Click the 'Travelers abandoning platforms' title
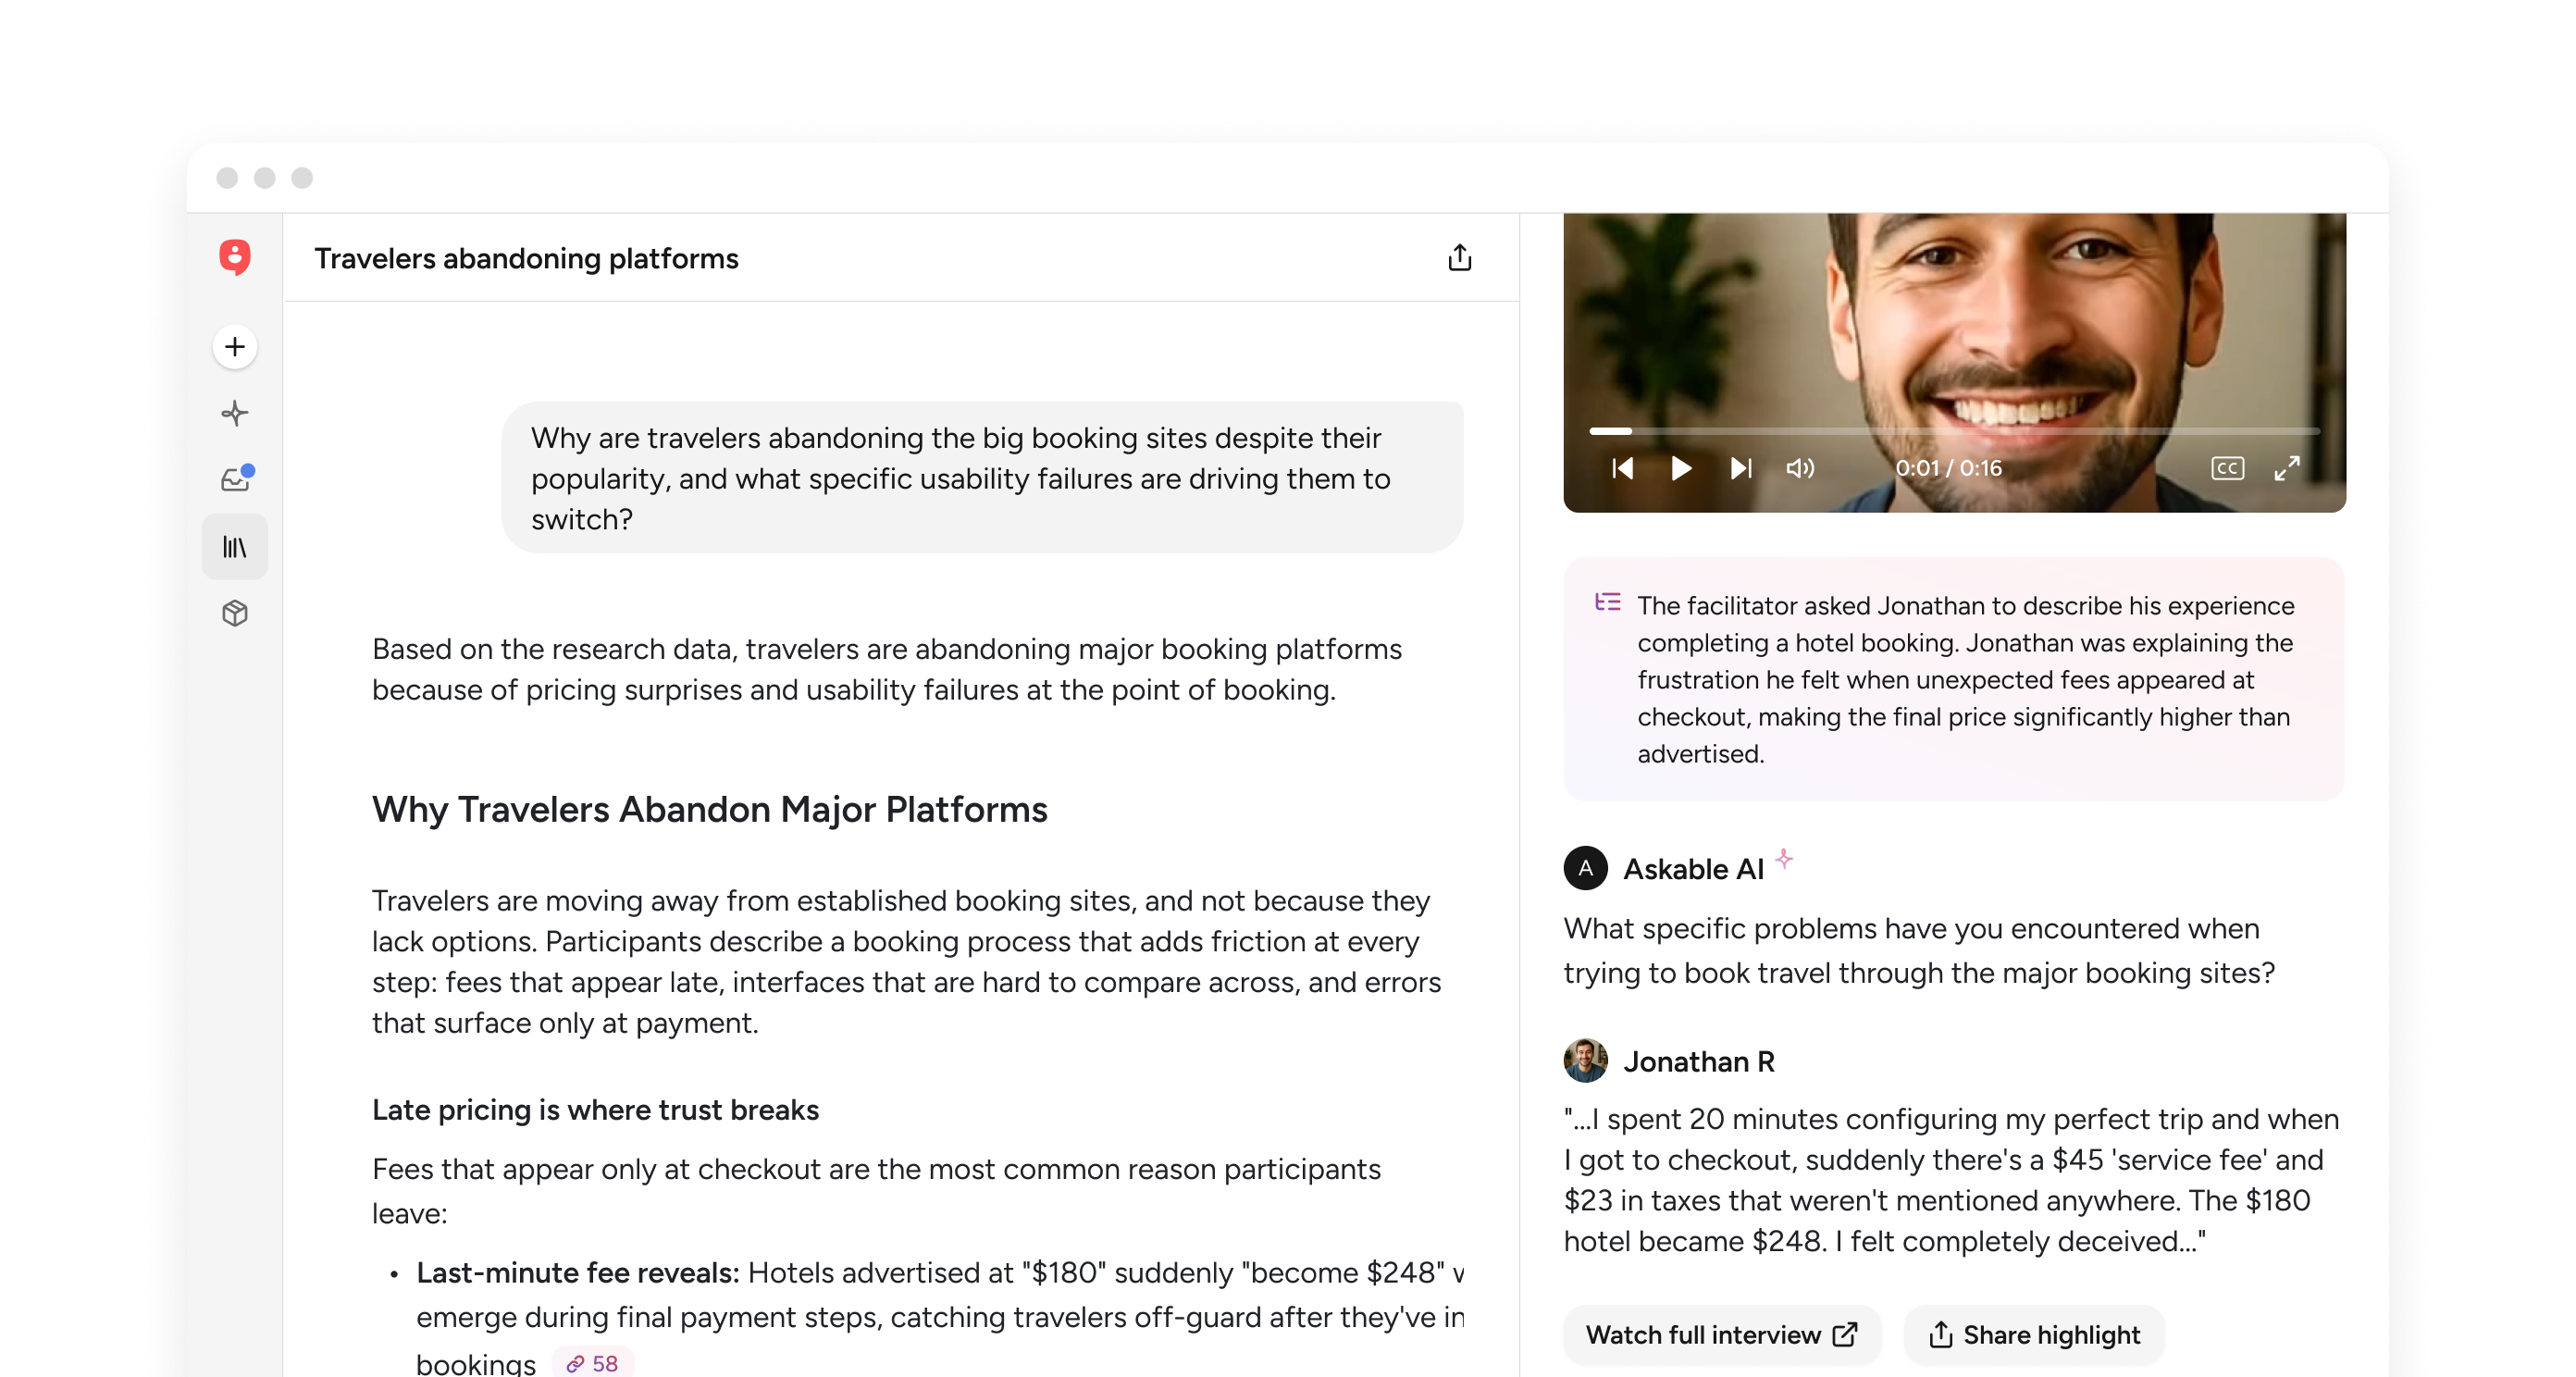This screenshot has height=1377, width=2576. click(526, 258)
